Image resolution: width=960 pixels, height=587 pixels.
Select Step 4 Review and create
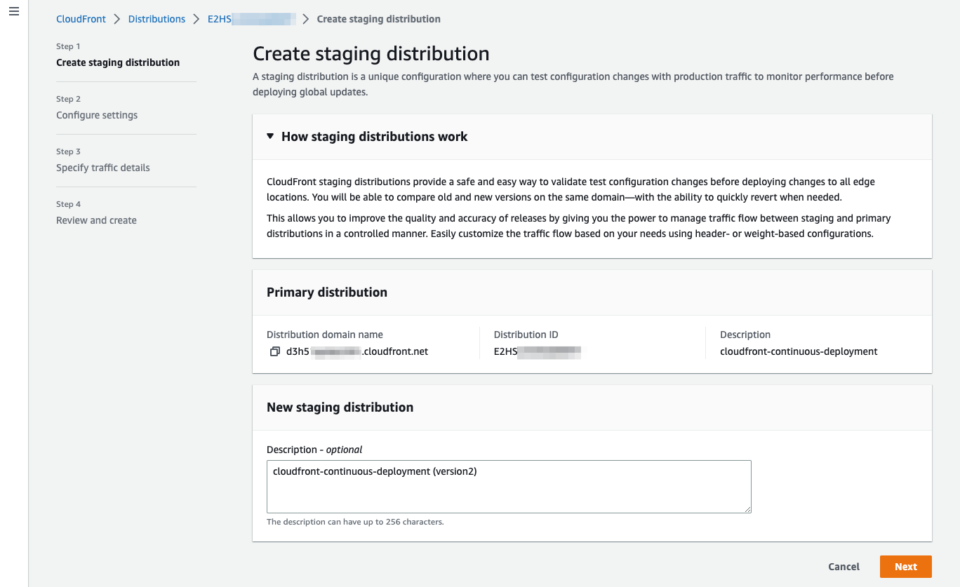96,219
